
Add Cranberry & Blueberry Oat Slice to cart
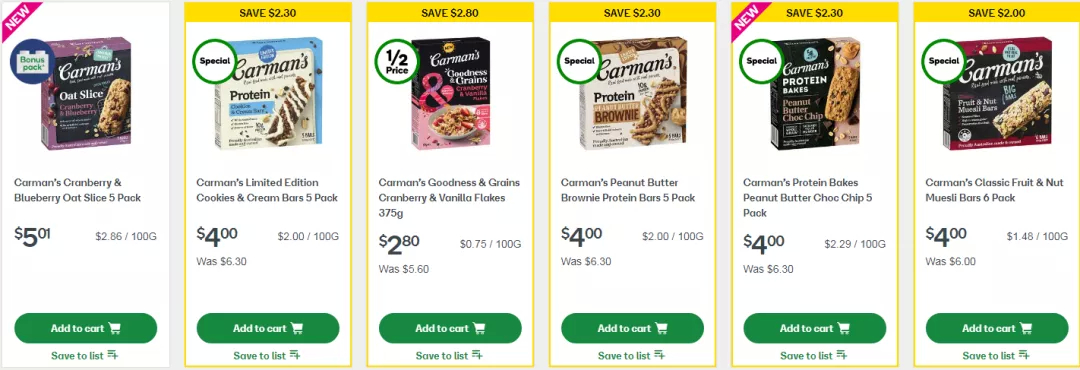[x=85, y=328]
